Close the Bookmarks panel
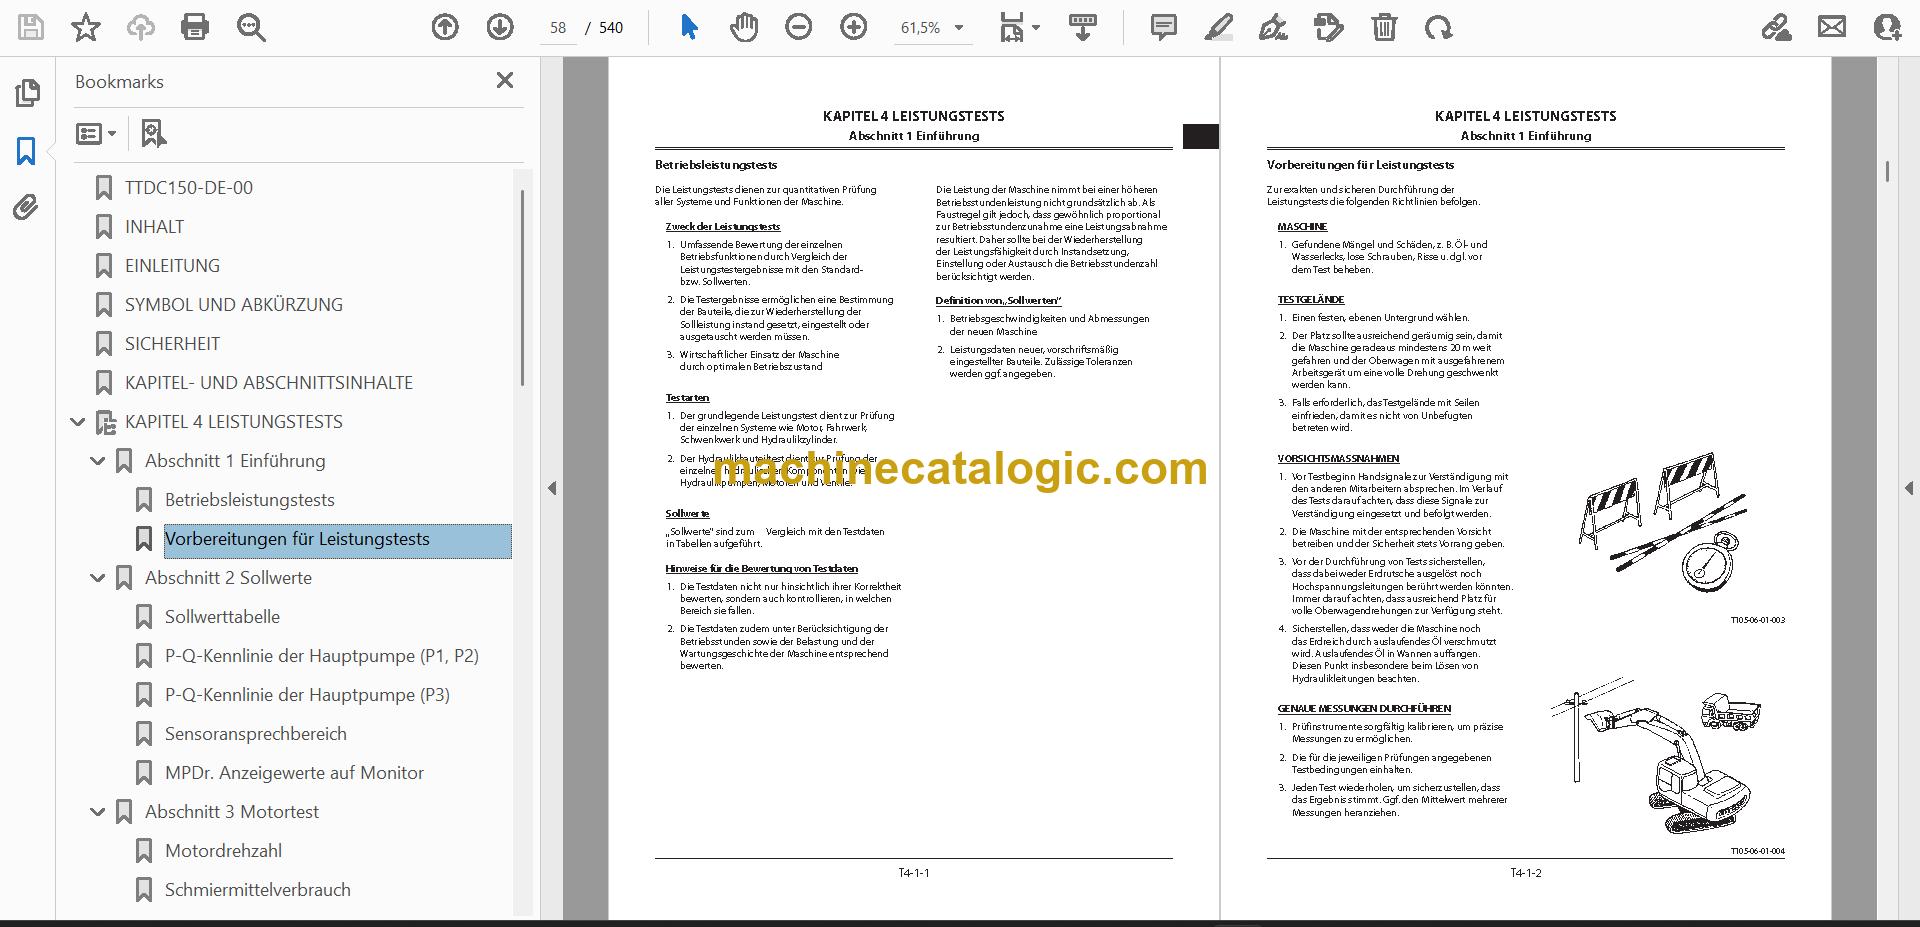1920x927 pixels. tap(505, 80)
